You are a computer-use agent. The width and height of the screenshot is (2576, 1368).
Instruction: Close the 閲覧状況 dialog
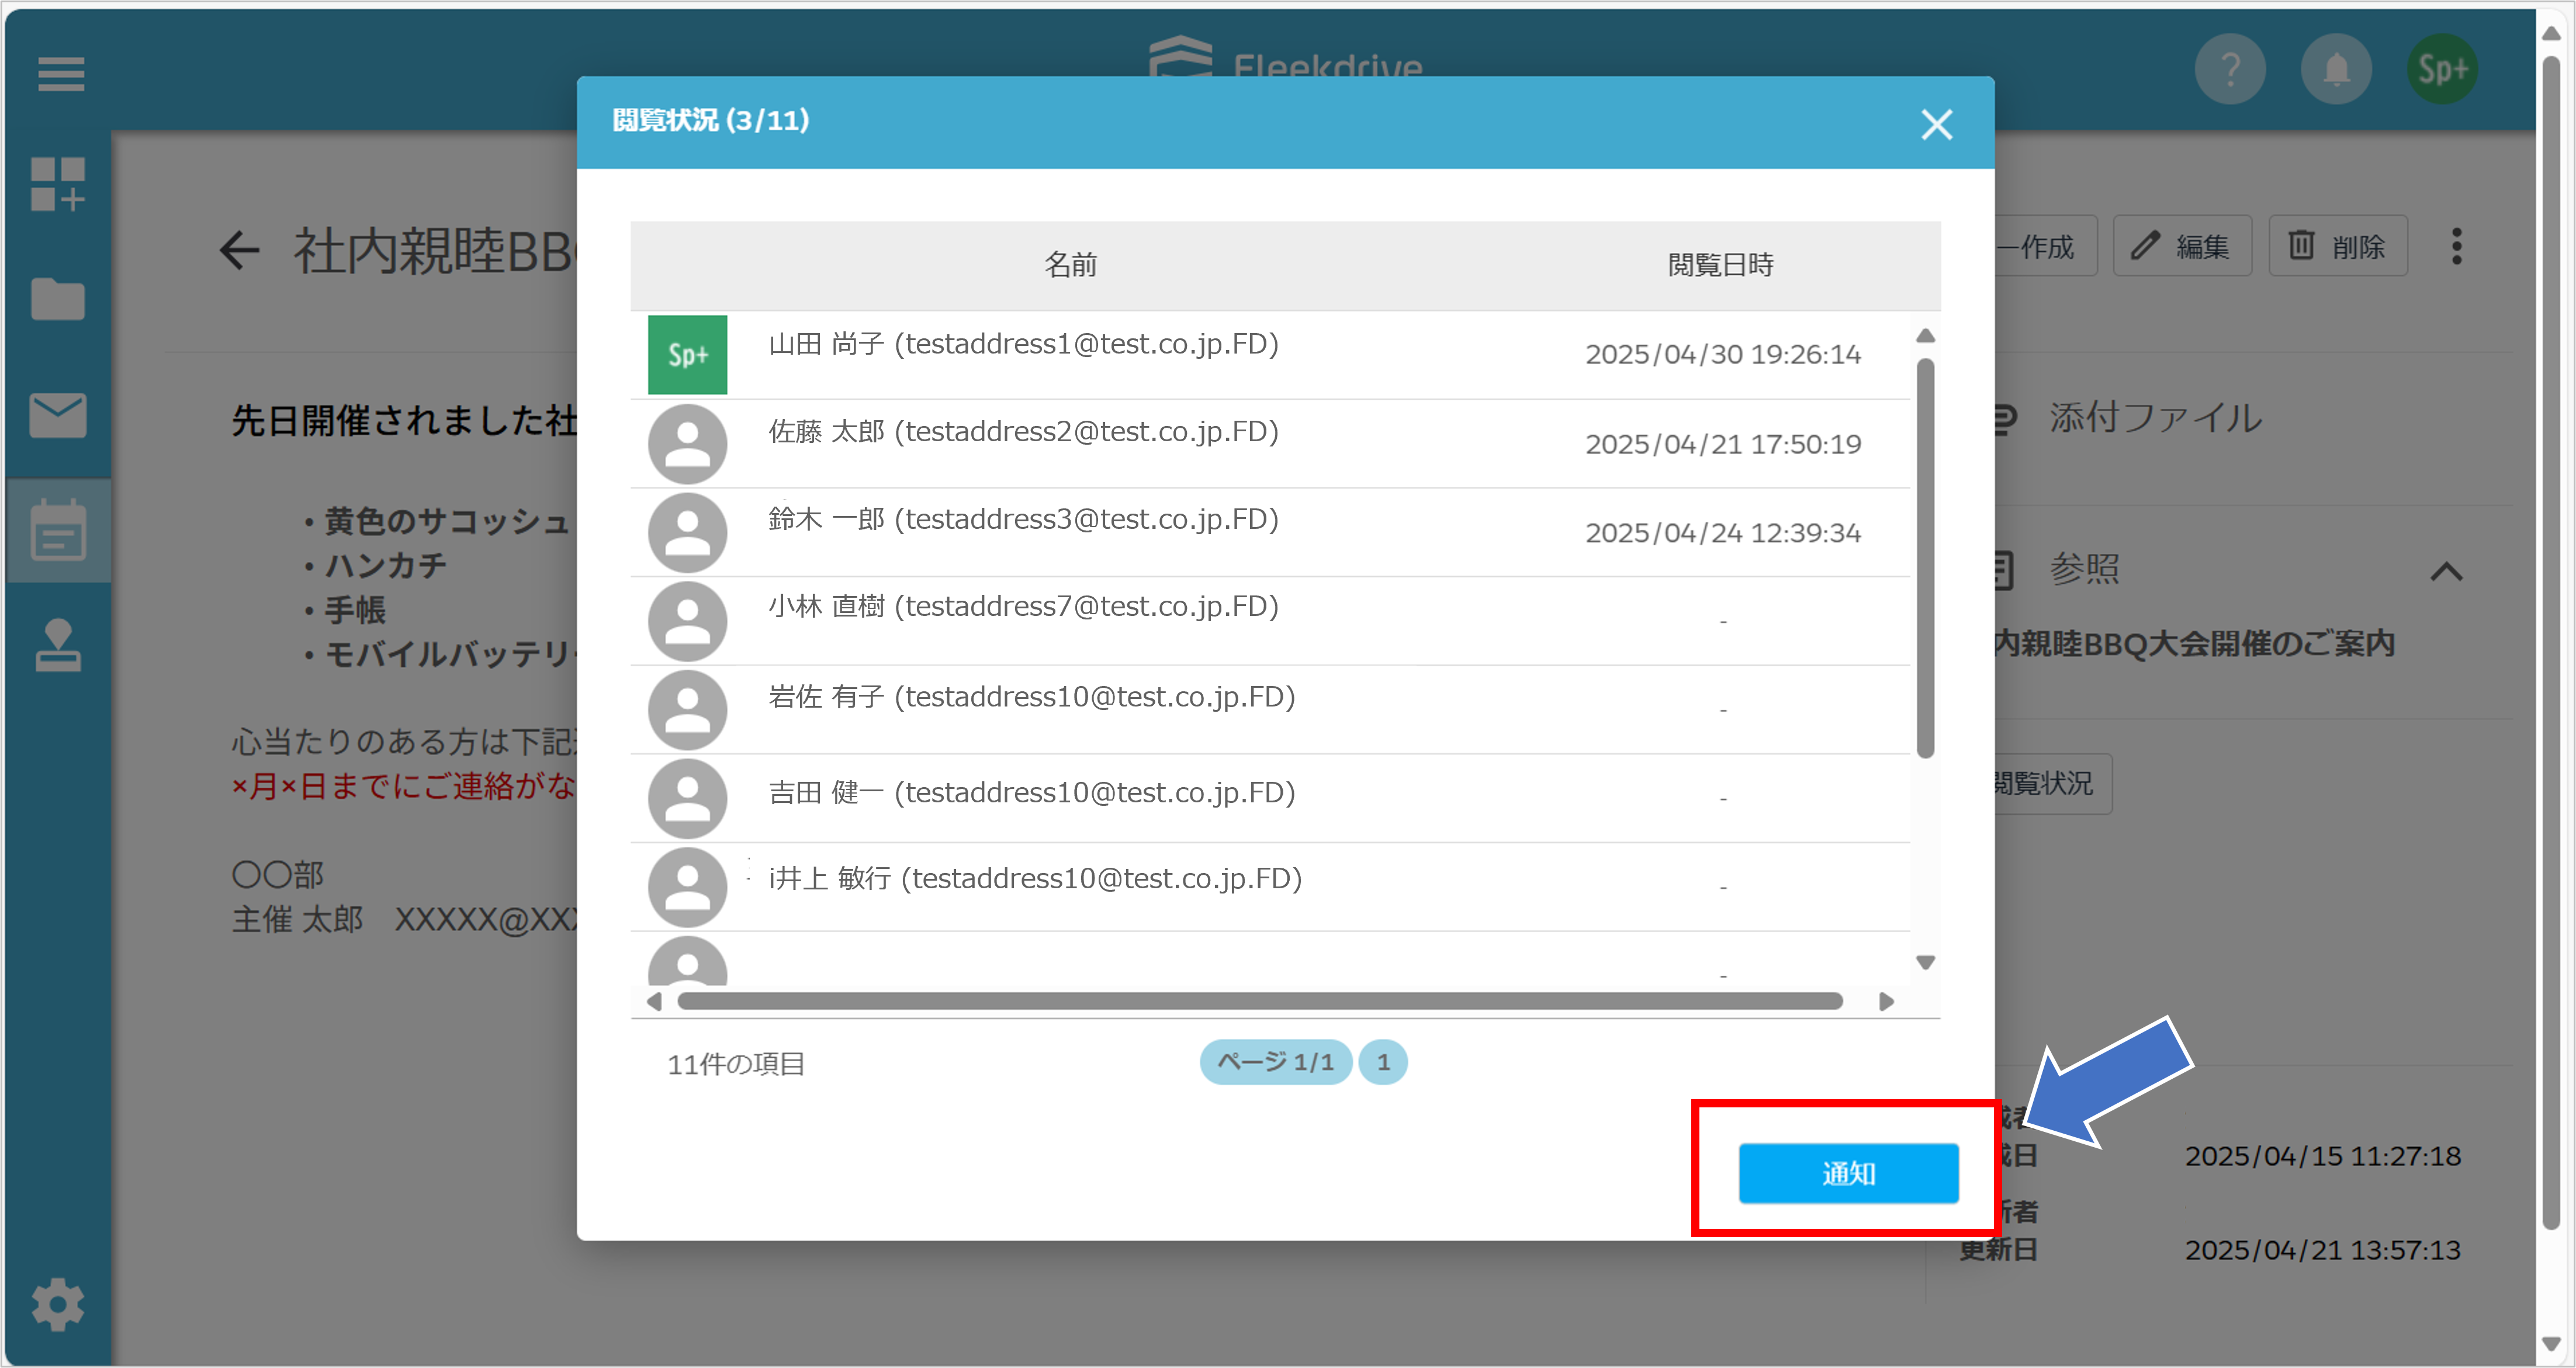[x=1937, y=125]
